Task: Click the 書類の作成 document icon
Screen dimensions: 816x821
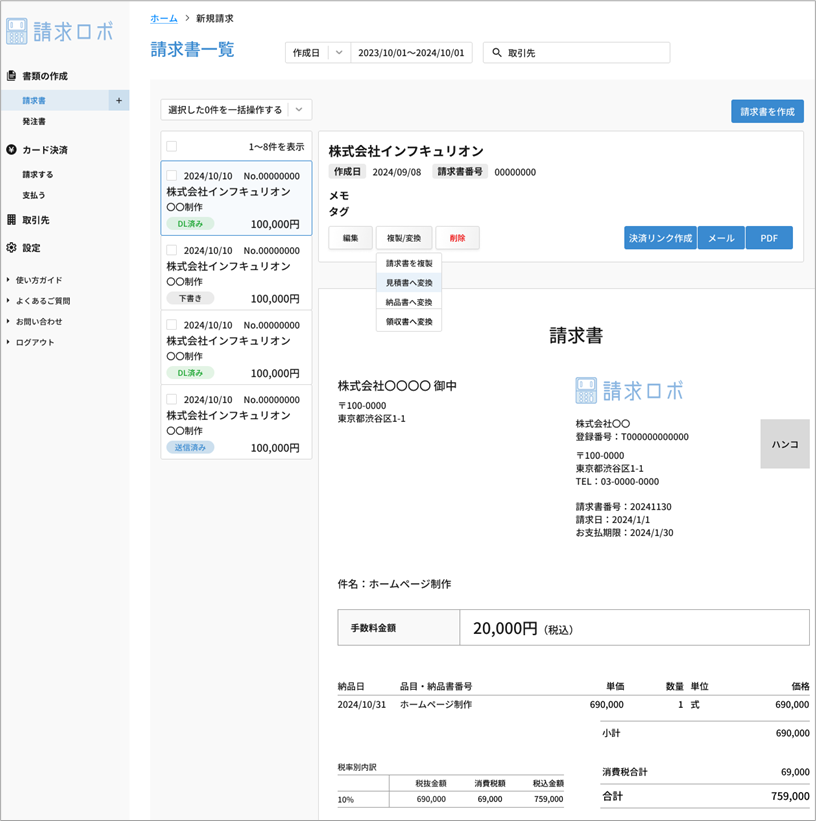Action: click(11, 76)
